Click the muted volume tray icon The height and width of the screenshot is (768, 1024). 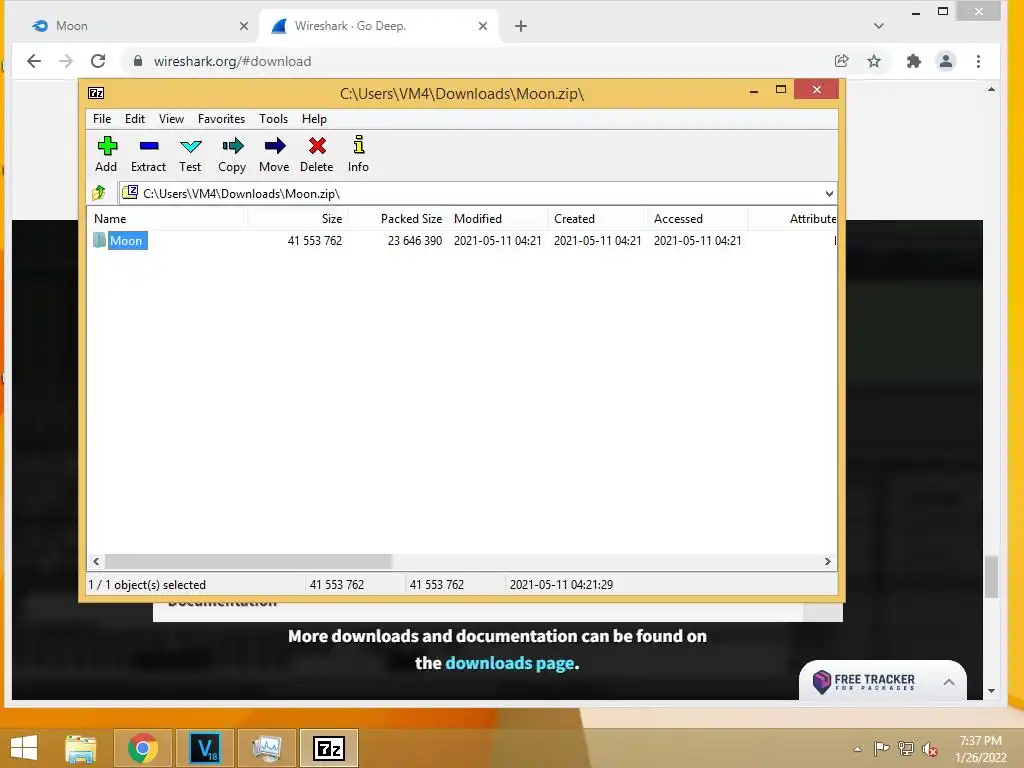coord(930,749)
